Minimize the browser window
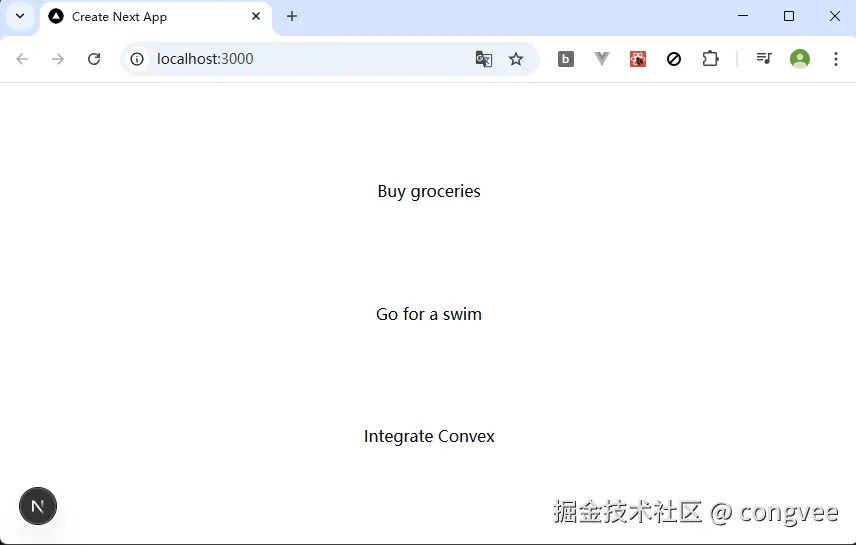 point(742,16)
